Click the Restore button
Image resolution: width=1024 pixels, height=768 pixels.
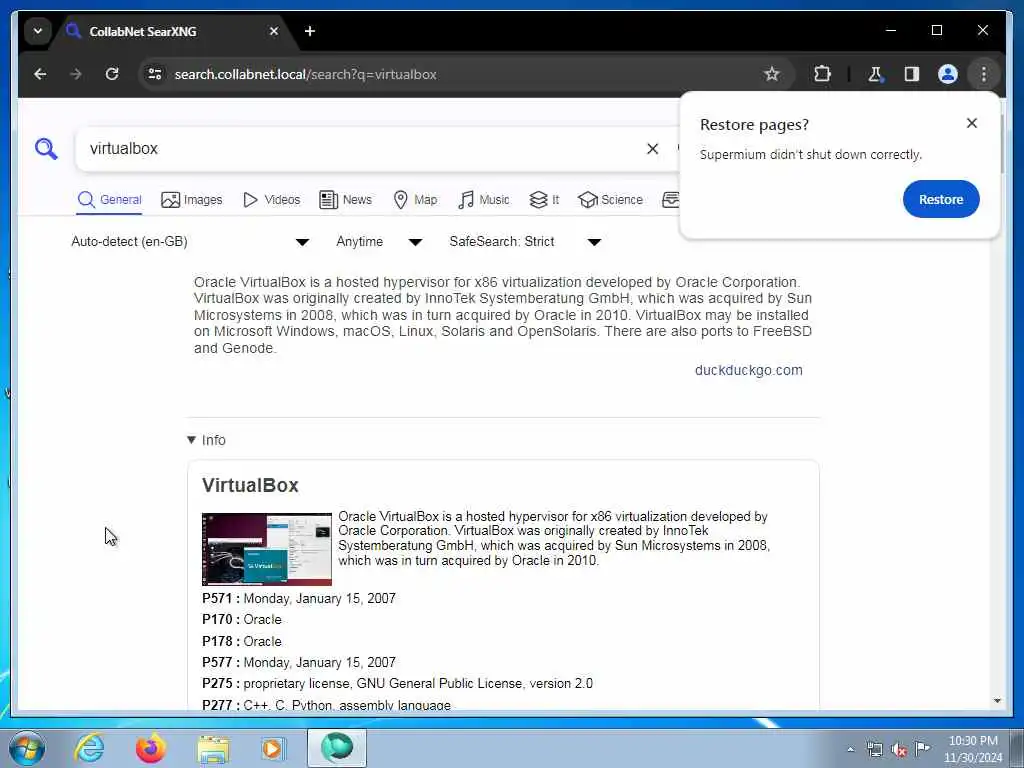tap(940, 199)
